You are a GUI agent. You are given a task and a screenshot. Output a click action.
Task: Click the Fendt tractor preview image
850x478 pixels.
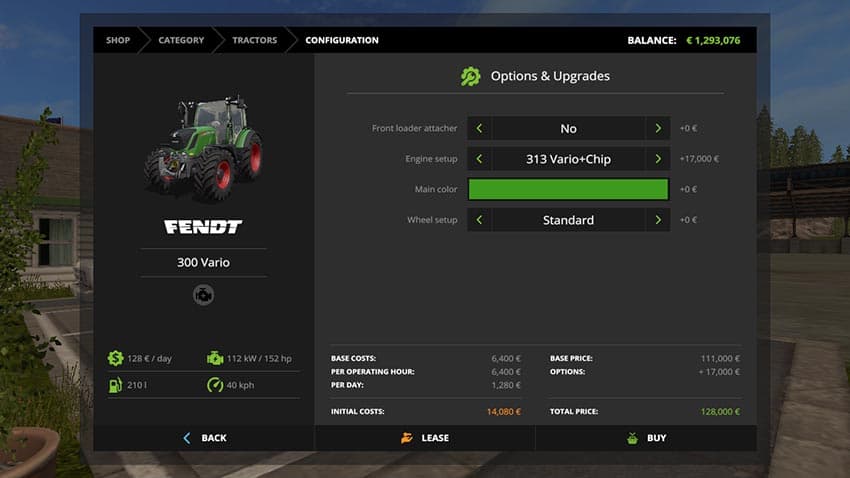(x=203, y=148)
